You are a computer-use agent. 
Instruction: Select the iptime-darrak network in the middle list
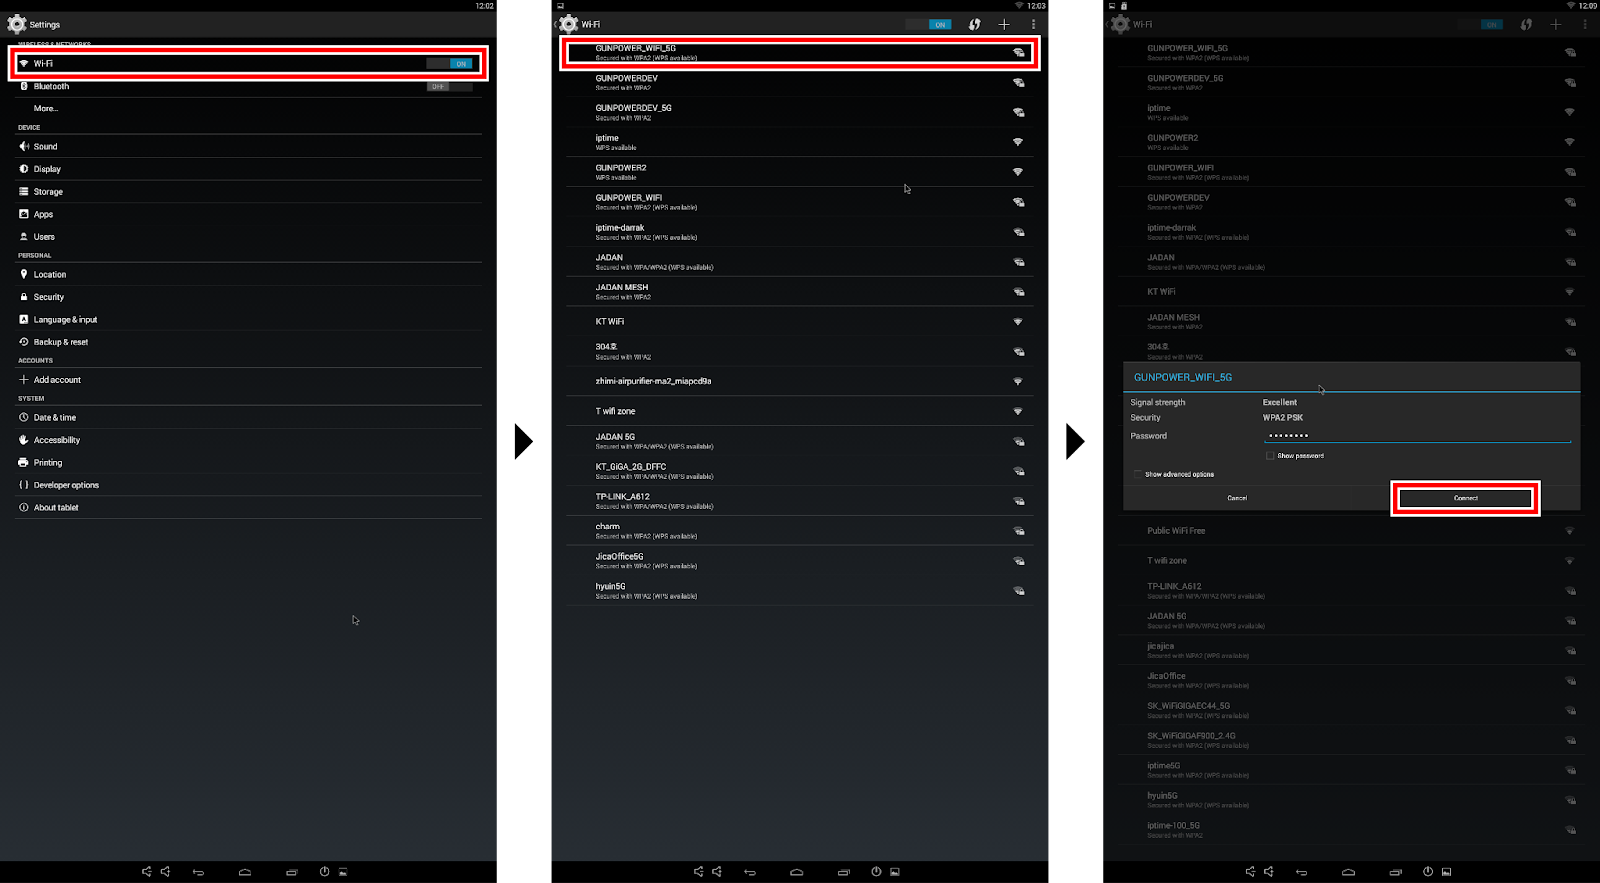pyautogui.click(x=800, y=232)
